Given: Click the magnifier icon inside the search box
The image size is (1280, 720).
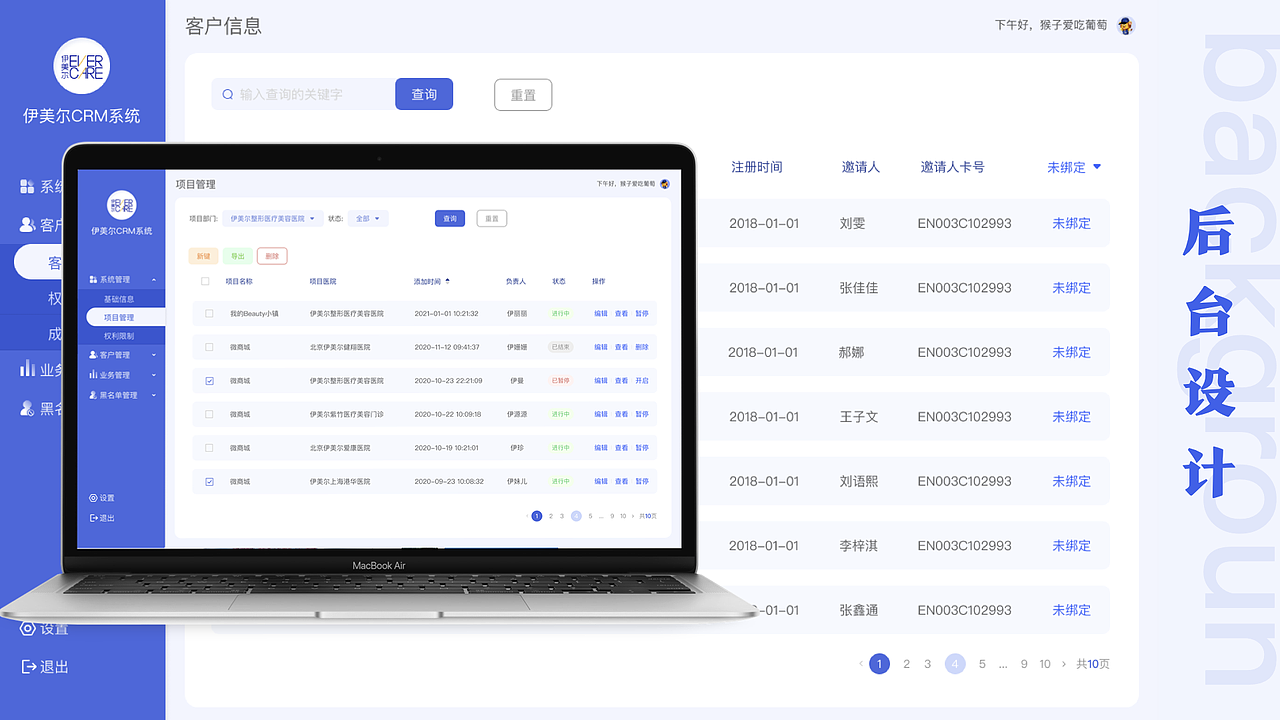Looking at the screenshot, I should [228, 93].
